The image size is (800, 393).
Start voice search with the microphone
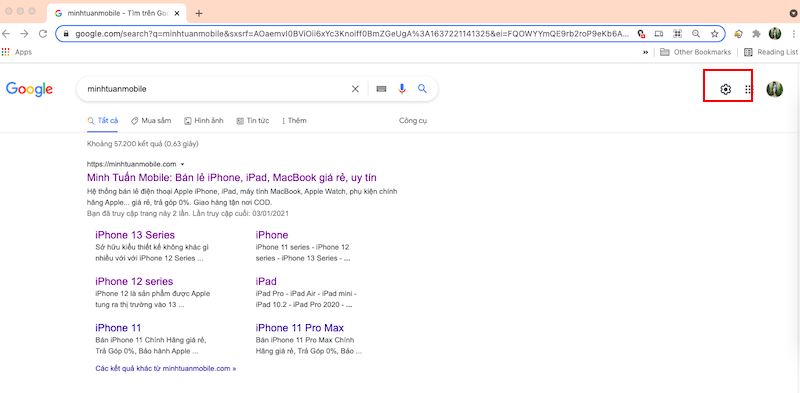pos(402,89)
